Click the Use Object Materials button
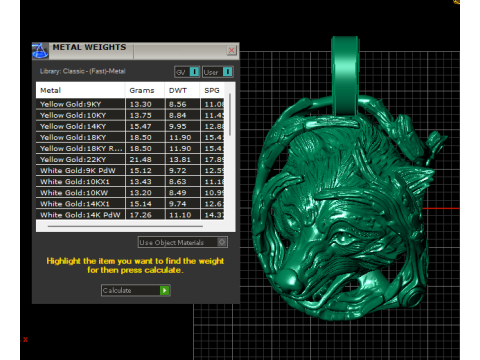Viewport: 480px width, 360px height. (x=183, y=242)
